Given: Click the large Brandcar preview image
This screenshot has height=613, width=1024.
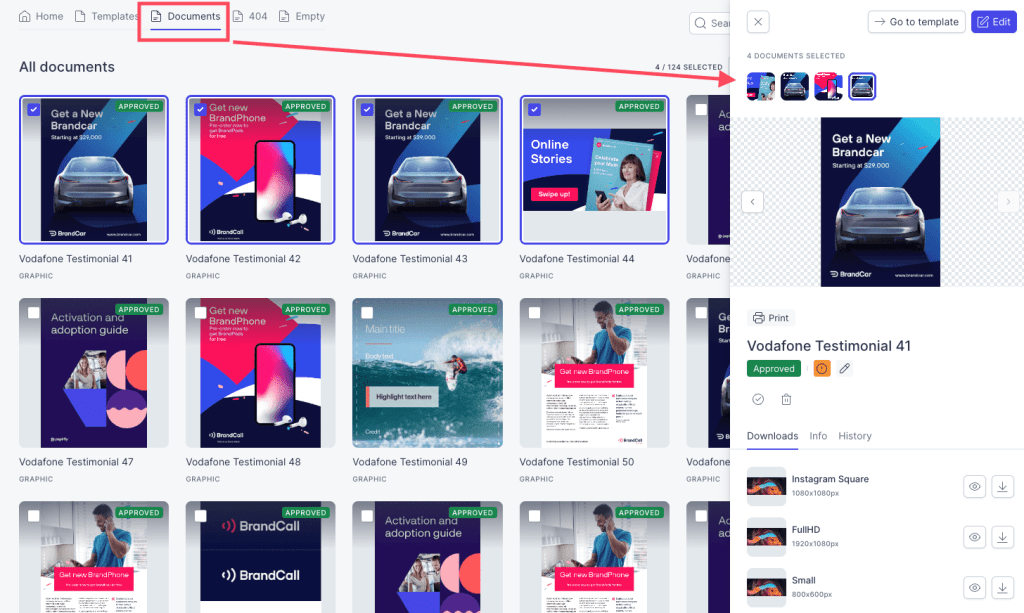Looking at the screenshot, I should [880, 202].
